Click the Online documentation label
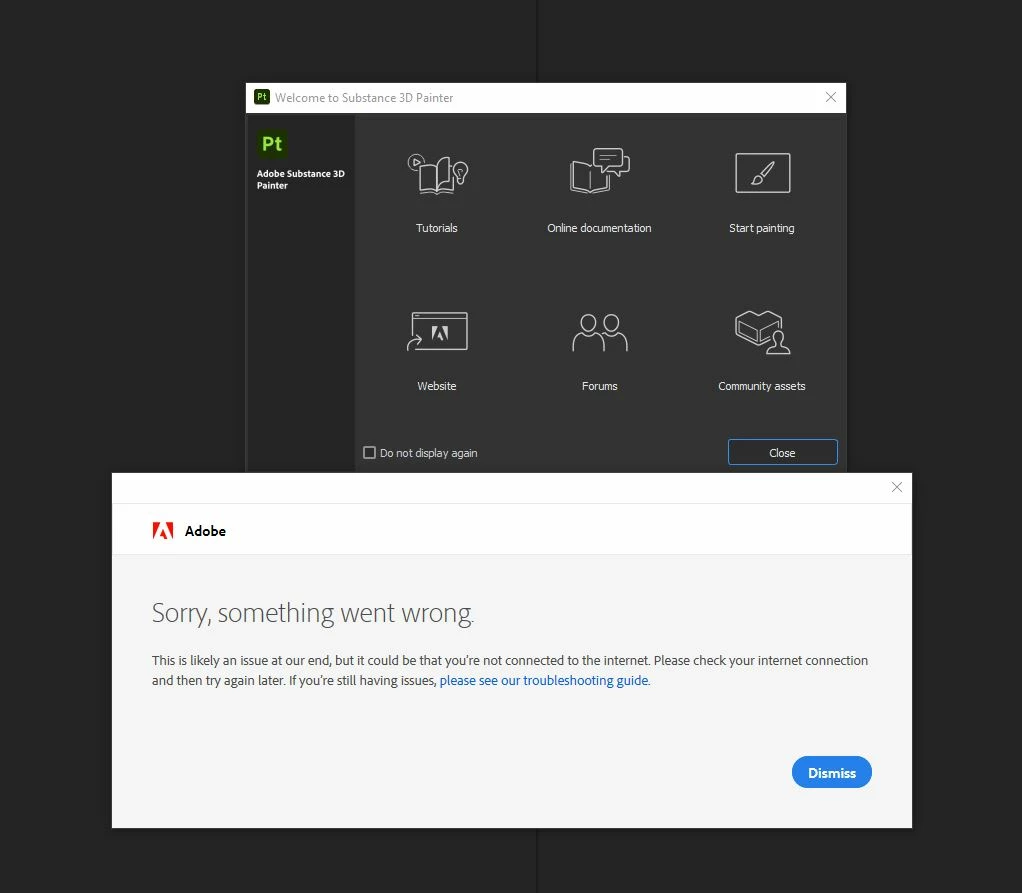This screenshot has height=893, width=1022. click(x=599, y=228)
